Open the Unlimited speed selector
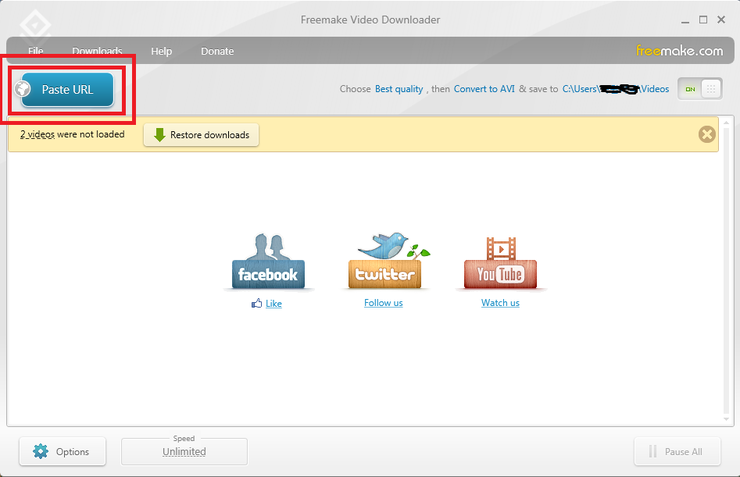Image resolution: width=740 pixels, height=477 pixels. pyautogui.click(x=184, y=452)
